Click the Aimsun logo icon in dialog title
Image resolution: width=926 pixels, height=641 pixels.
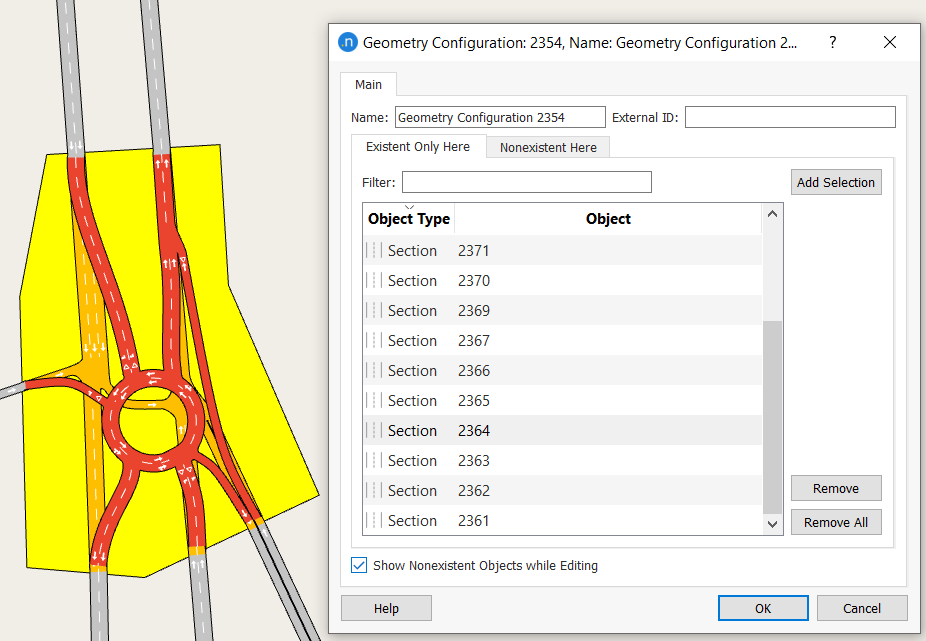[348, 43]
